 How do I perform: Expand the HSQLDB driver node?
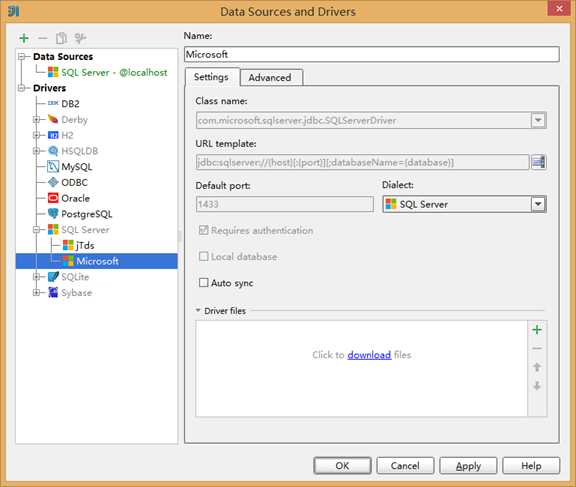[36, 151]
